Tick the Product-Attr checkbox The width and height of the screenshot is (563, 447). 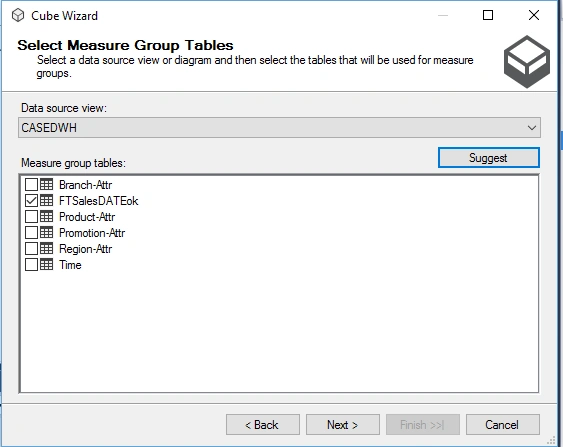point(31,216)
